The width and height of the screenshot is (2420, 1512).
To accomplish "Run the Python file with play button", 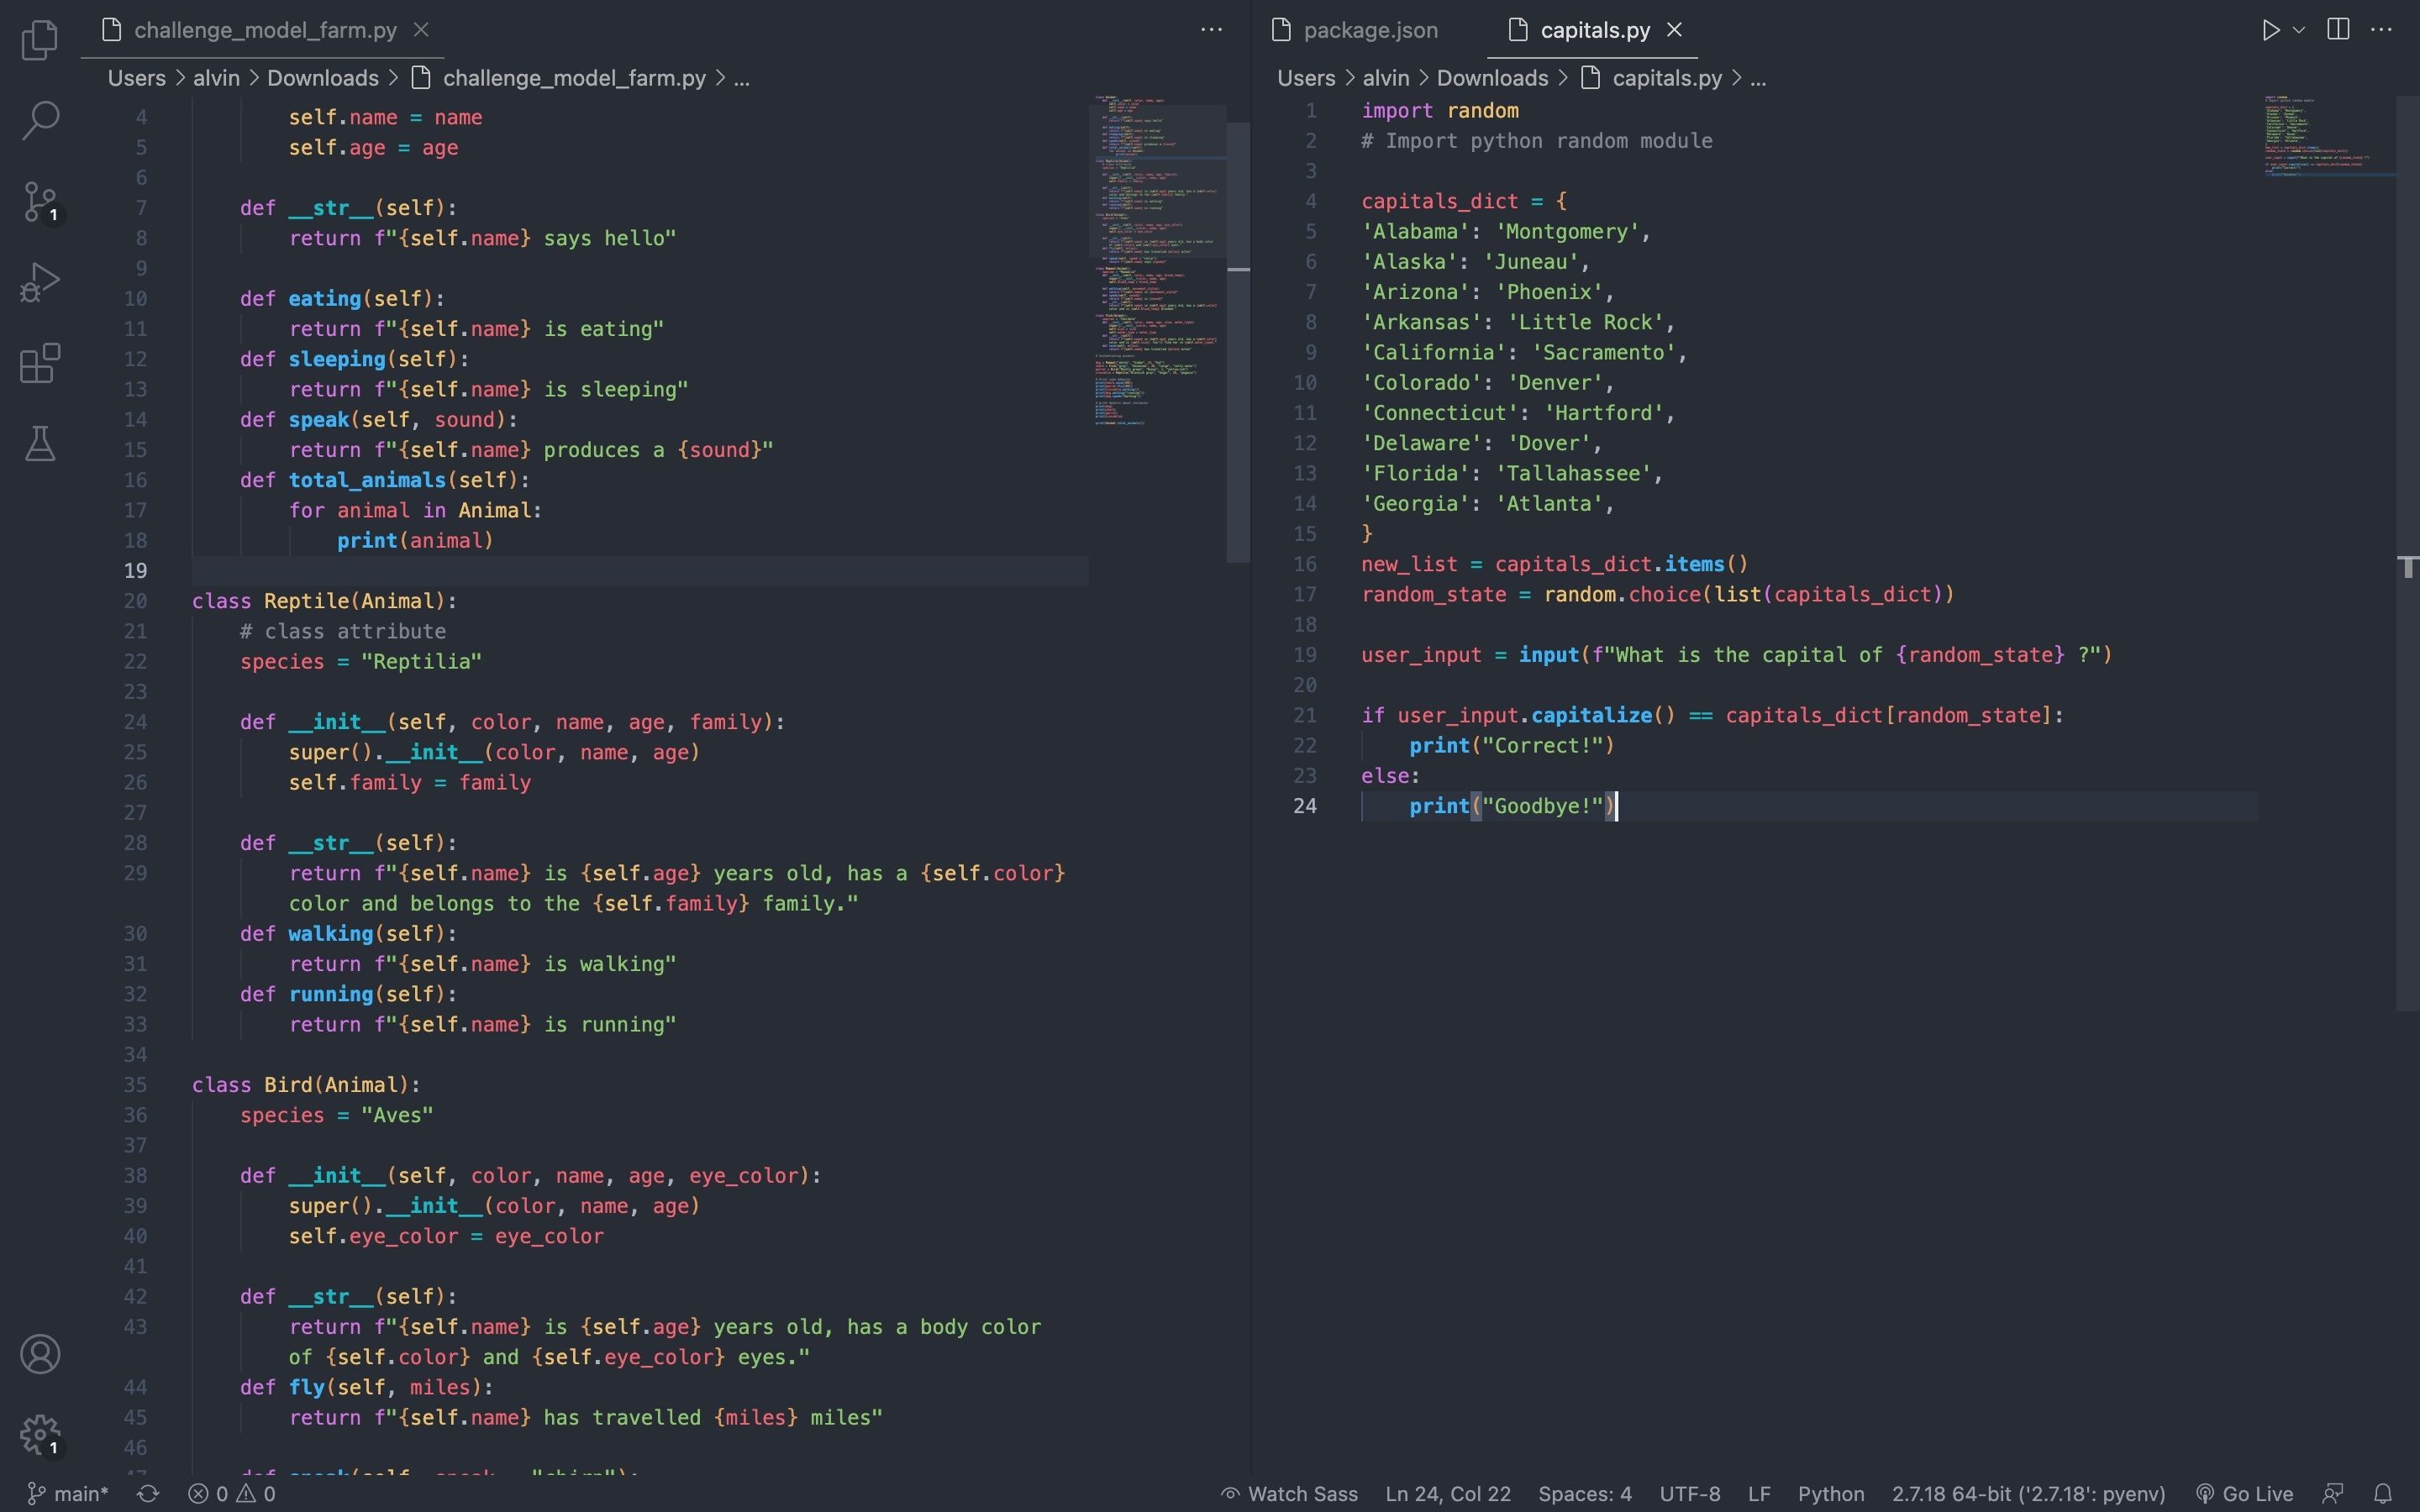I will tap(2270, 30).
